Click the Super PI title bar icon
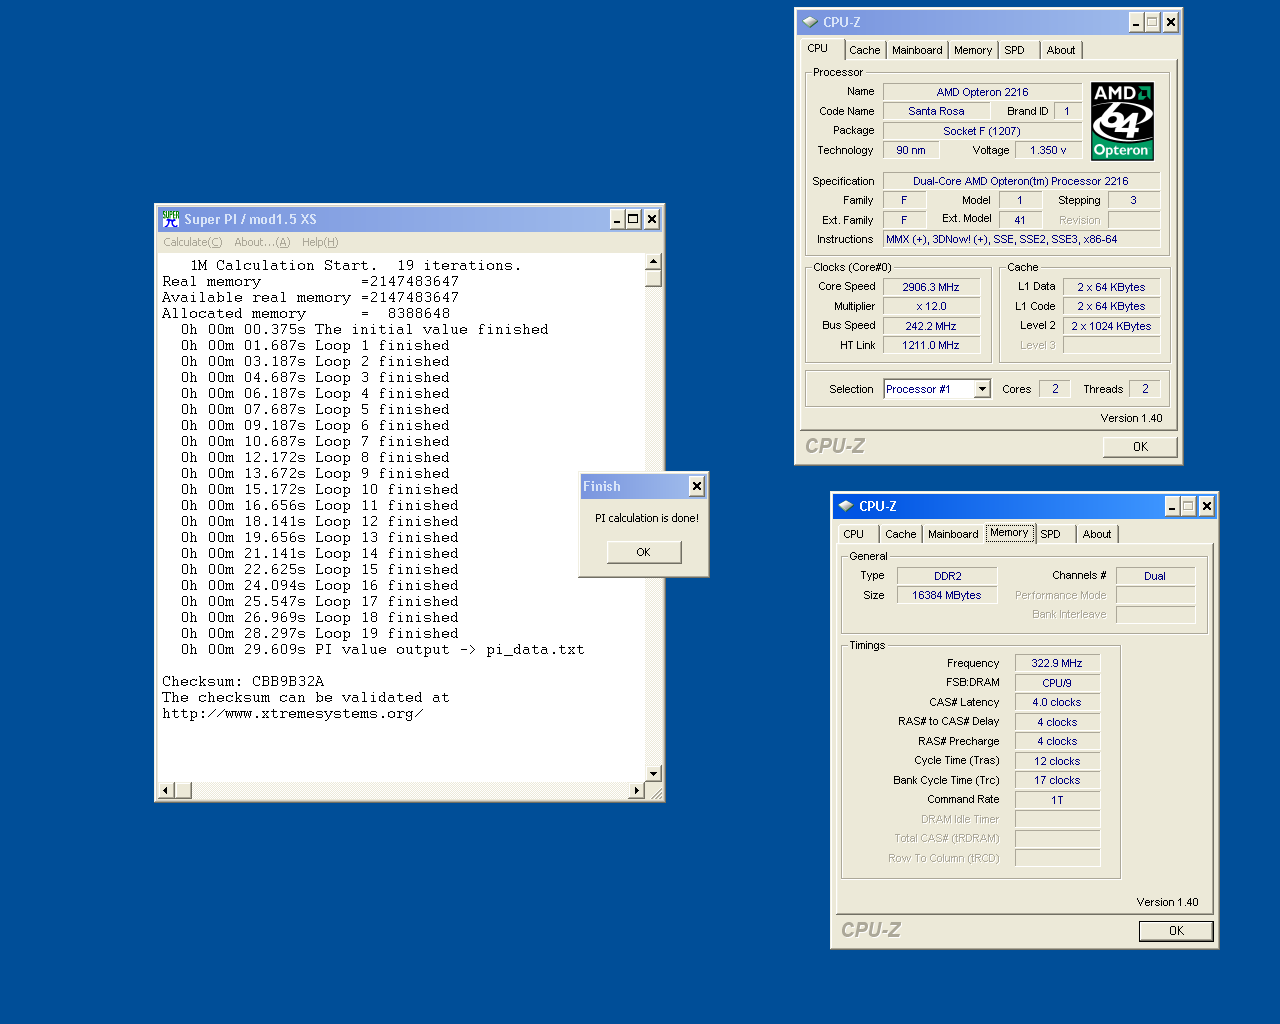The width and height of the screenshot is (1280, 1024). coord(171,219)
